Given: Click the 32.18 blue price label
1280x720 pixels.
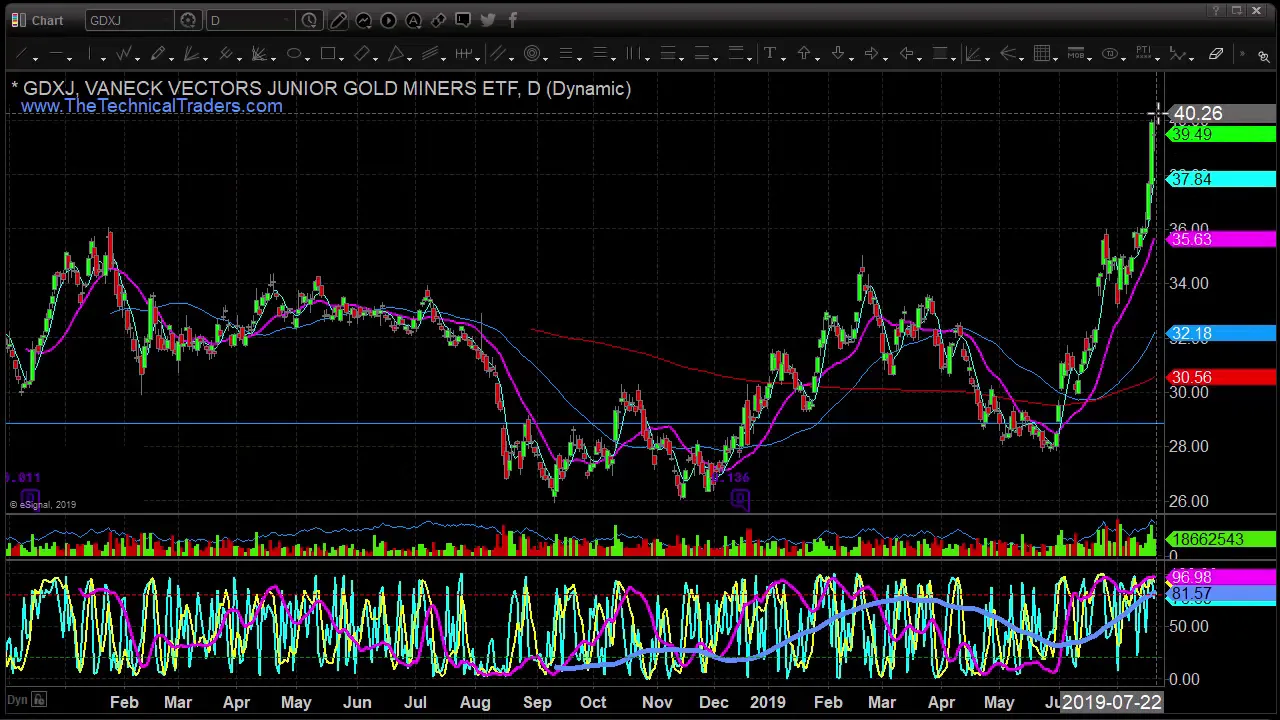Looking at the screenshot, I should 1221,333.
